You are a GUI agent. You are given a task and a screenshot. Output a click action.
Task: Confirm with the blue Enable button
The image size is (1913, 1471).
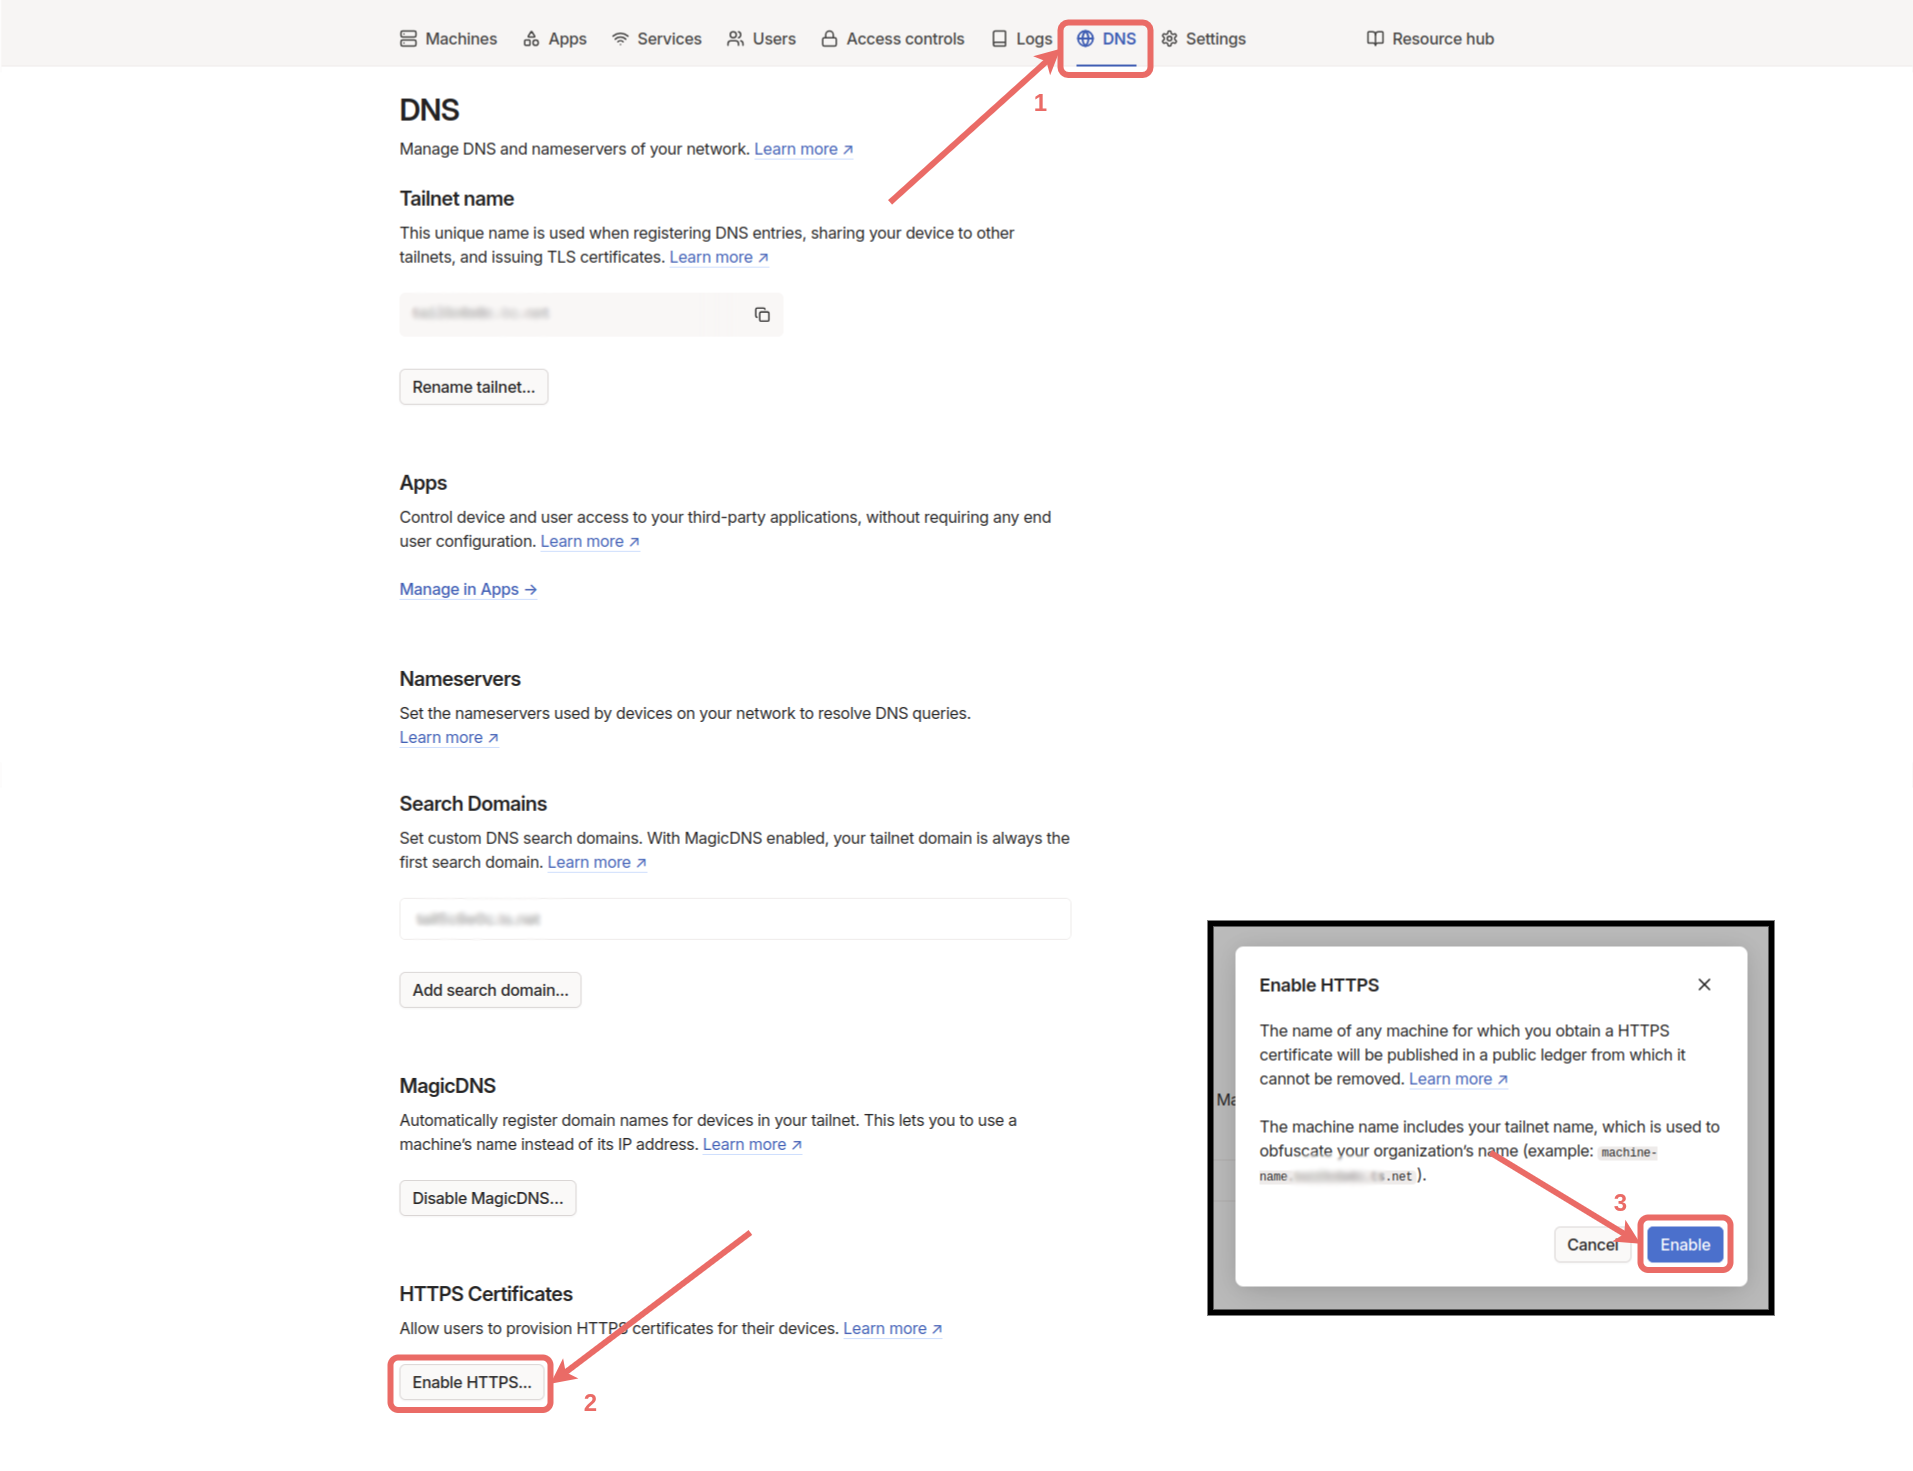point(1685,1245)
